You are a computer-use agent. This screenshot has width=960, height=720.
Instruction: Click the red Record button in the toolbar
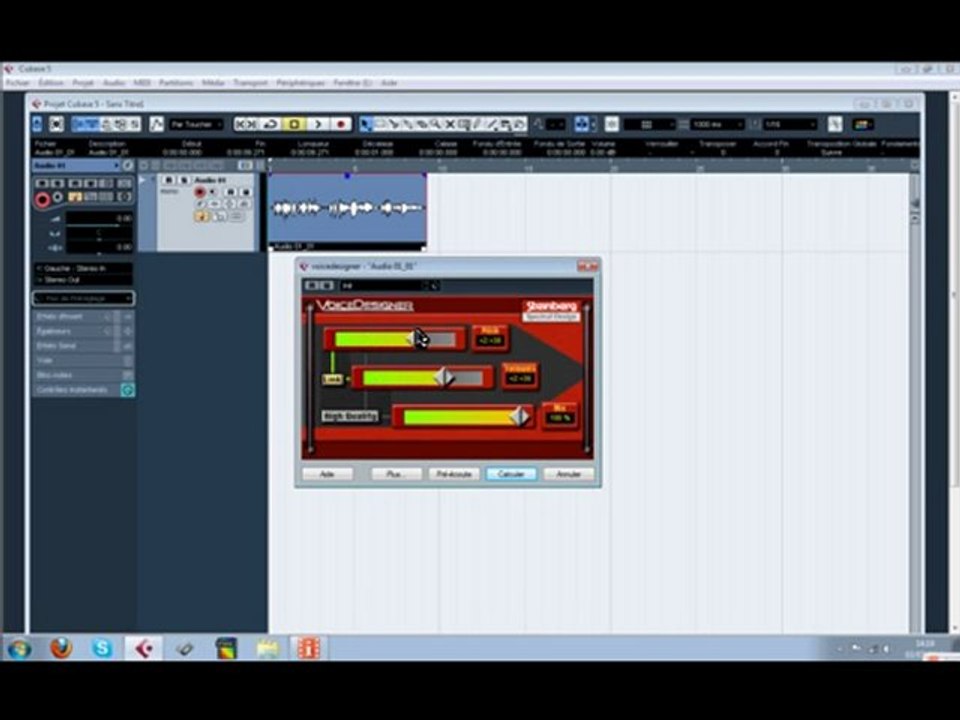click(x=341, y=124)
